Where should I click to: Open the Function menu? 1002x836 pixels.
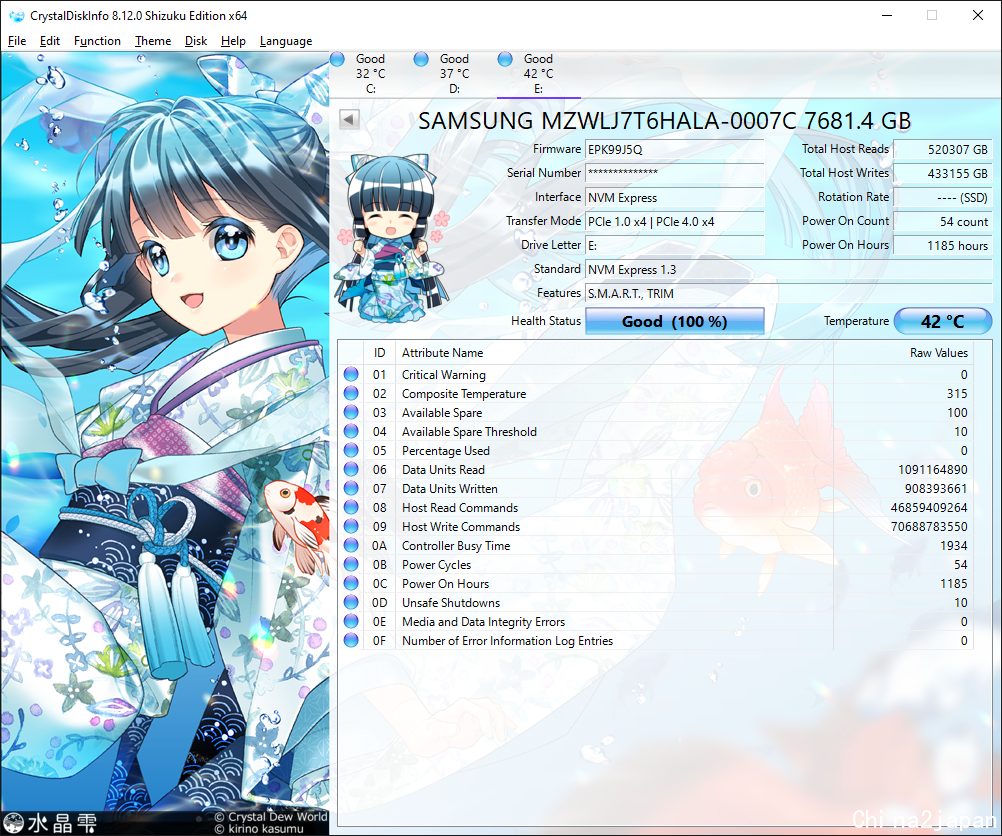[x=97, y=41]
